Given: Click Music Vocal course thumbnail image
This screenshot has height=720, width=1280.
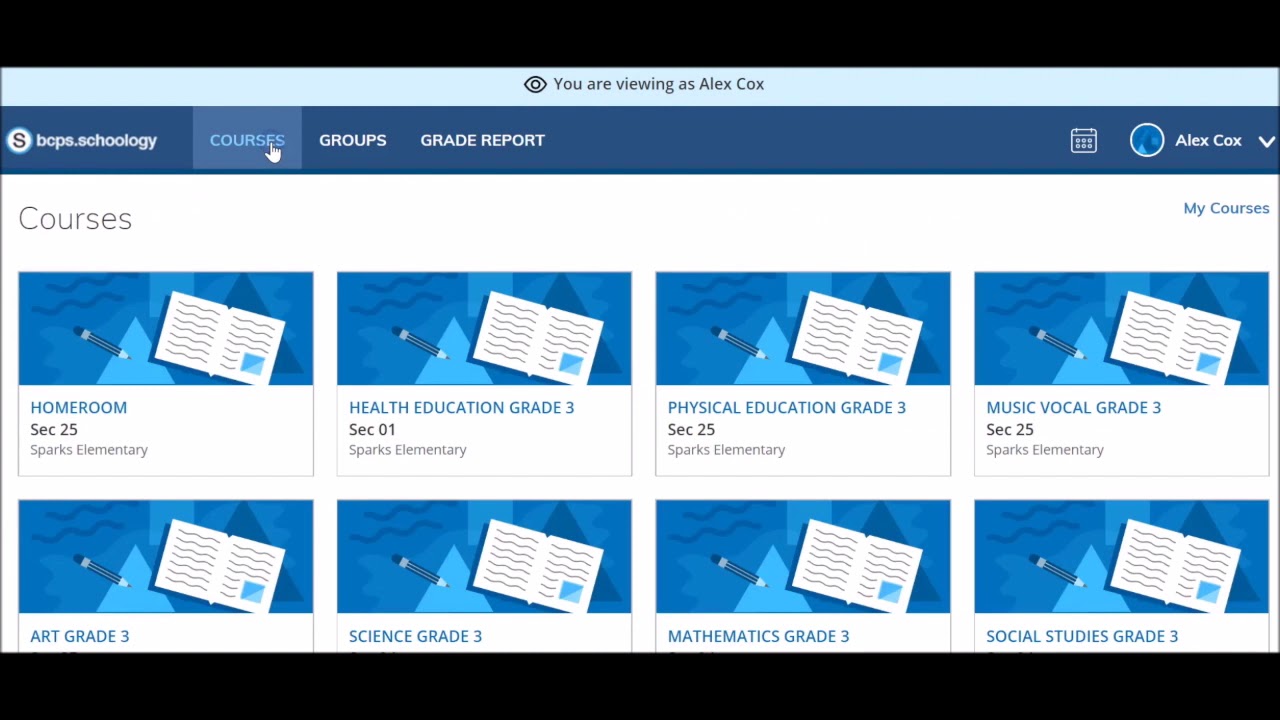Looking at the screenshot, I should [1121, 328].
